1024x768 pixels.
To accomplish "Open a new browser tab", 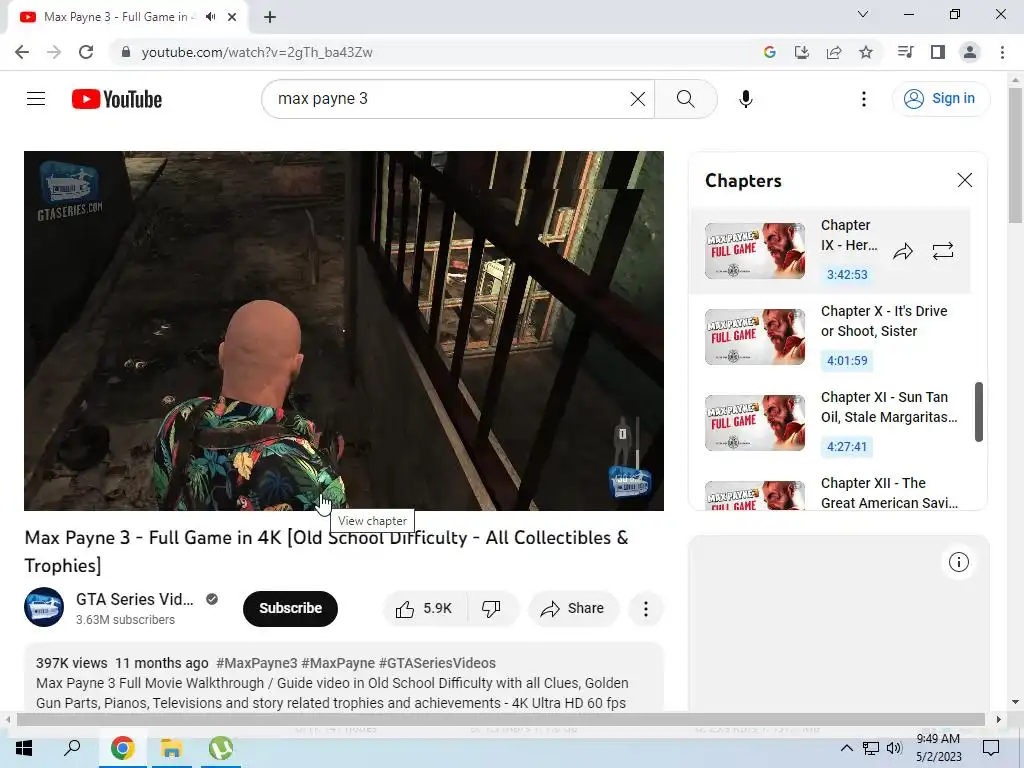I will [270, 17].
